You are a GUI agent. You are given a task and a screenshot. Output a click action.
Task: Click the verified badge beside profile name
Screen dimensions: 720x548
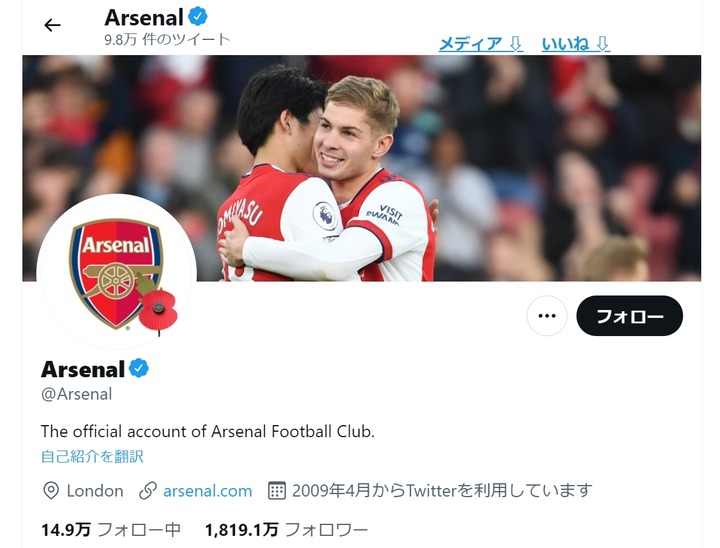[x=140, y=368]
